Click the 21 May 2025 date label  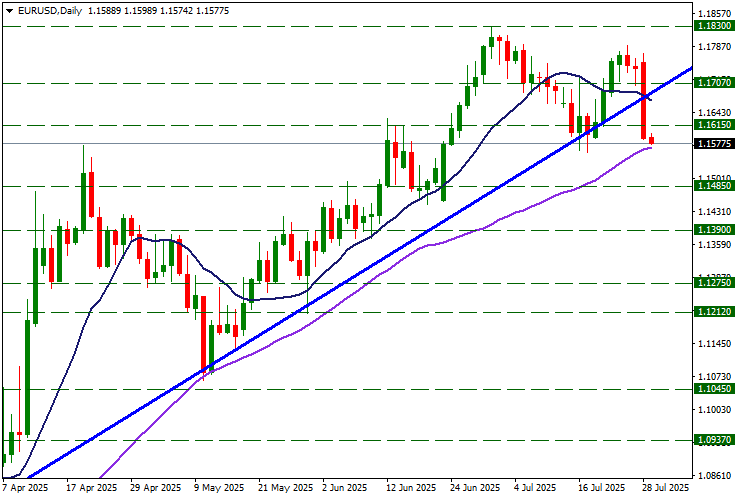286,488
